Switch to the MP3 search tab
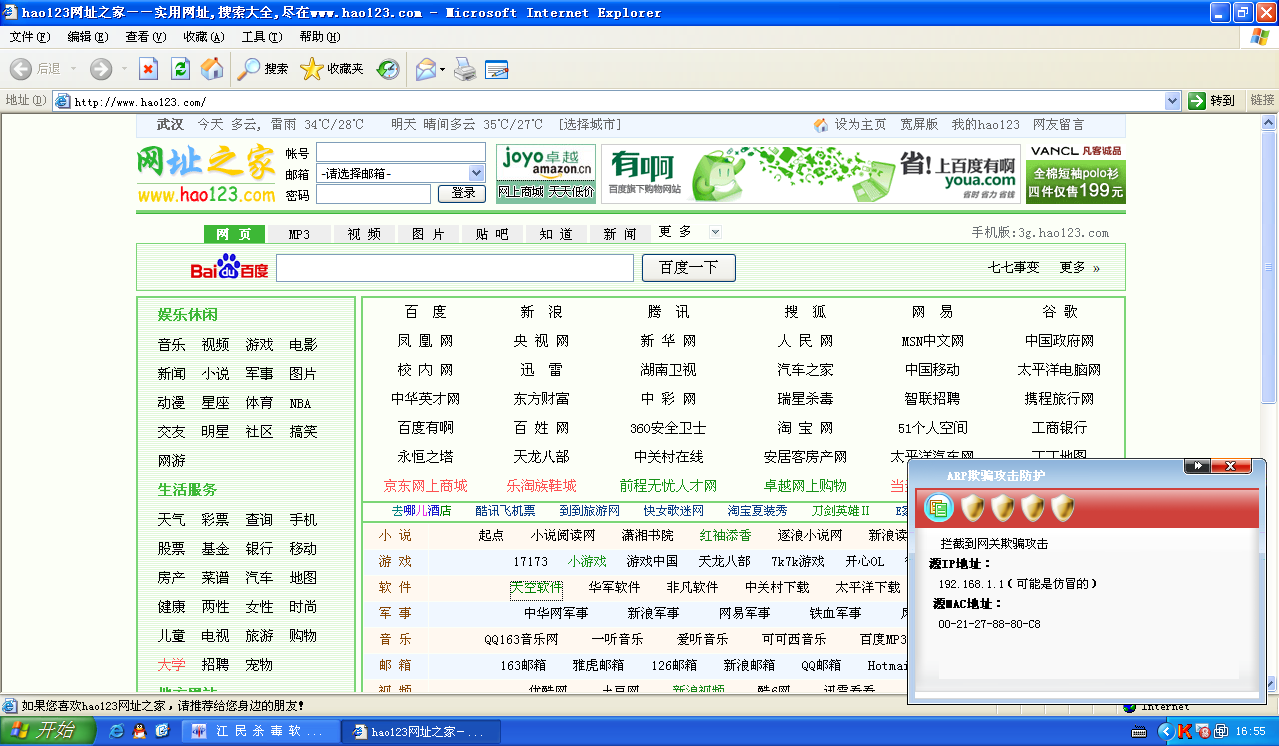This screenshot has width=1279, height=746. pyautogui.click(x=299, y=234)
